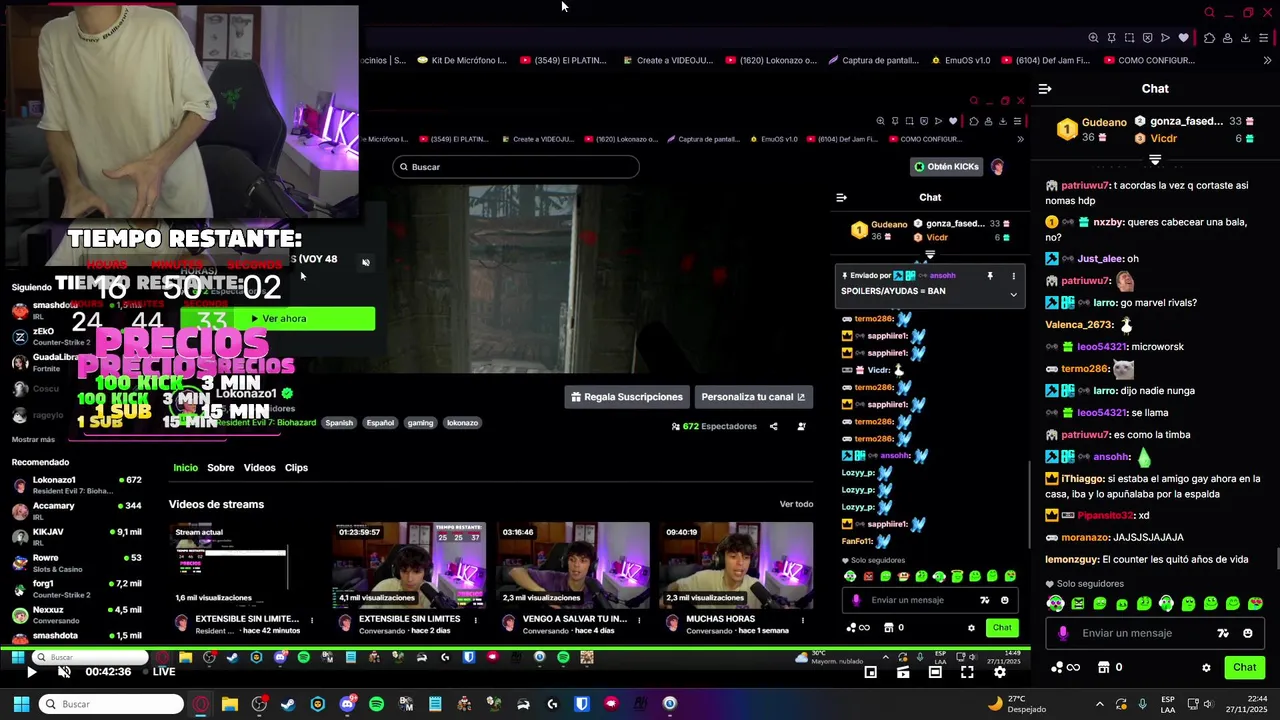Click the Obtén KICKs button
Image resolution: width=1280 pixels, height=720 pixels.
[x=946, y=167]
